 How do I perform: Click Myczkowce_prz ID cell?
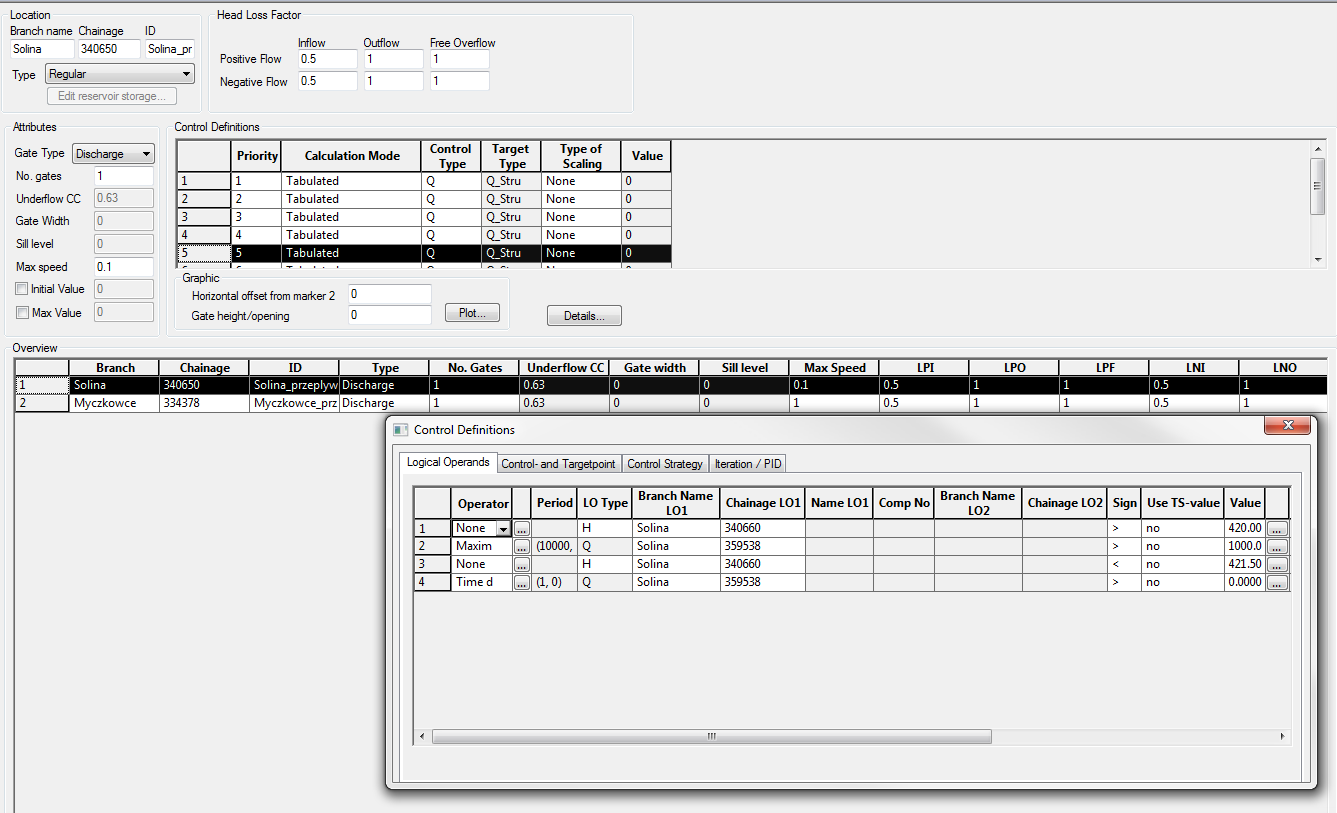[294, 403]
